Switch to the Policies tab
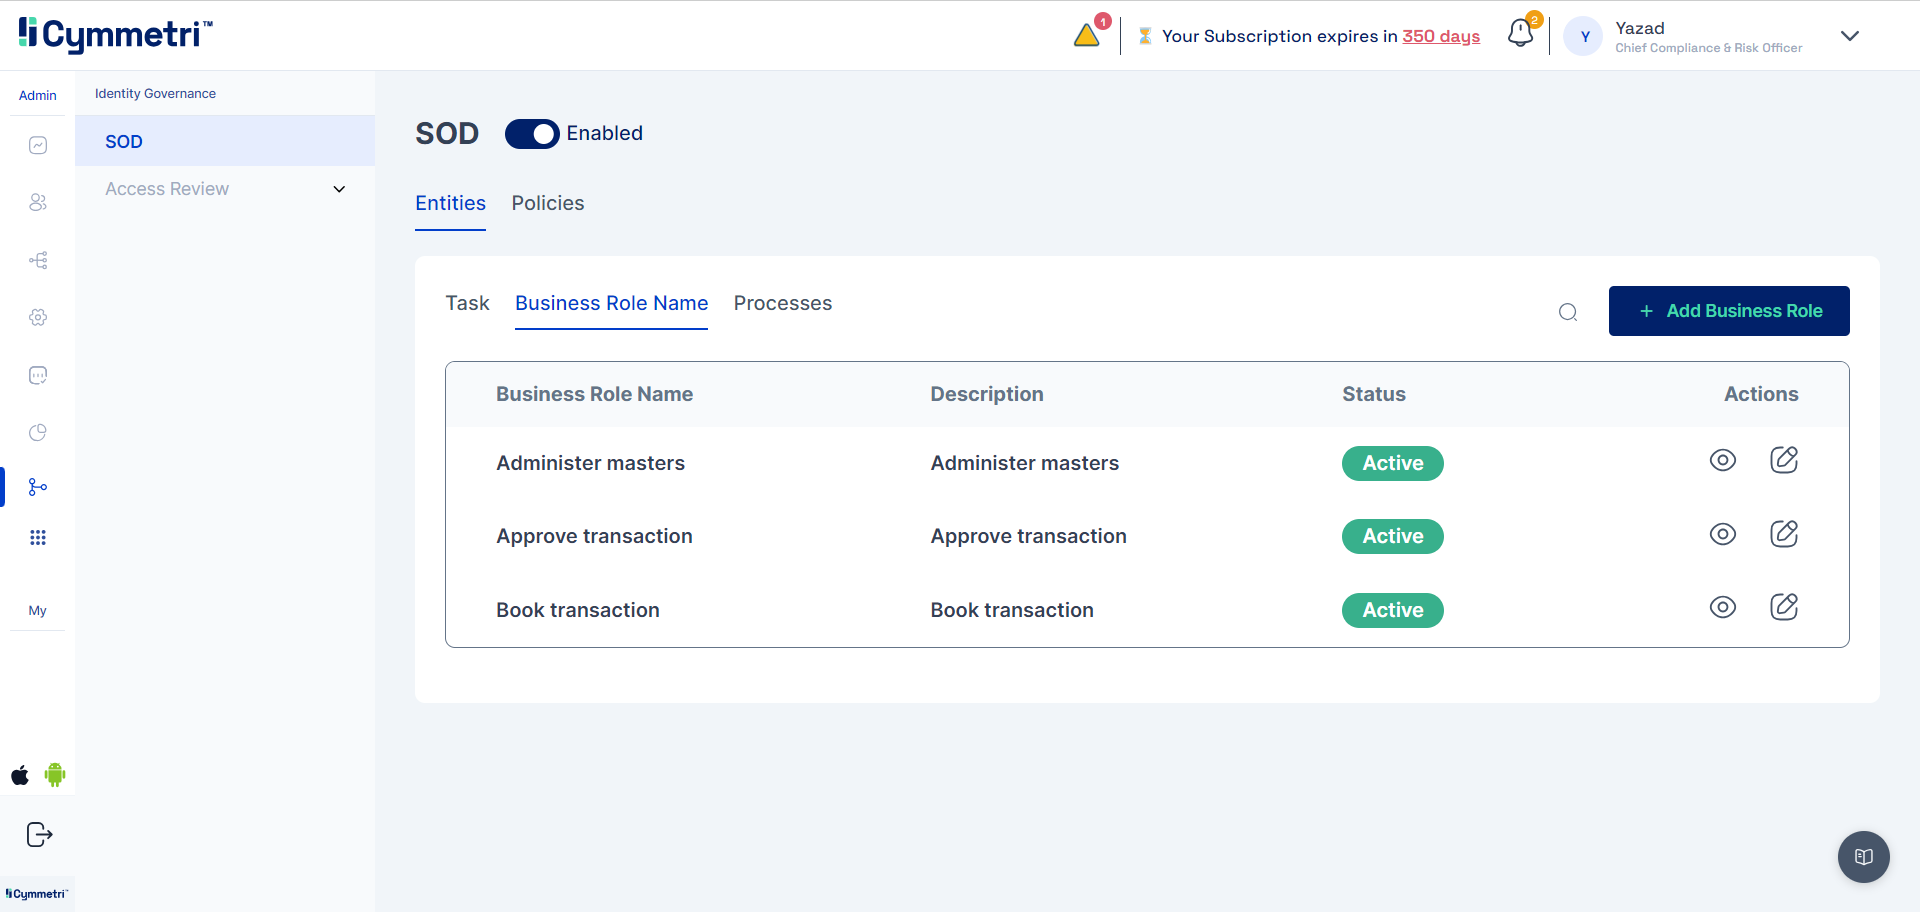Screen dimensions: 1920x912 [547, 203]
